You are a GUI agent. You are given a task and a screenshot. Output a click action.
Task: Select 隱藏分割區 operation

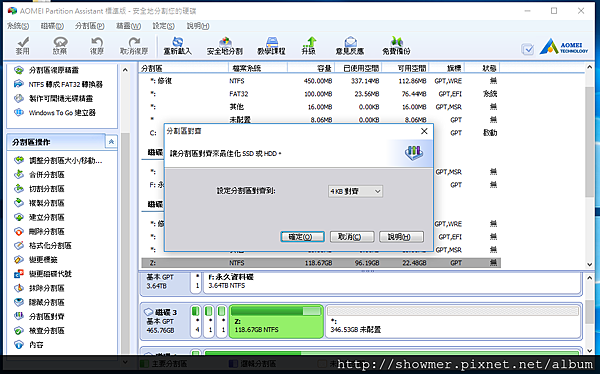[39, 302]
